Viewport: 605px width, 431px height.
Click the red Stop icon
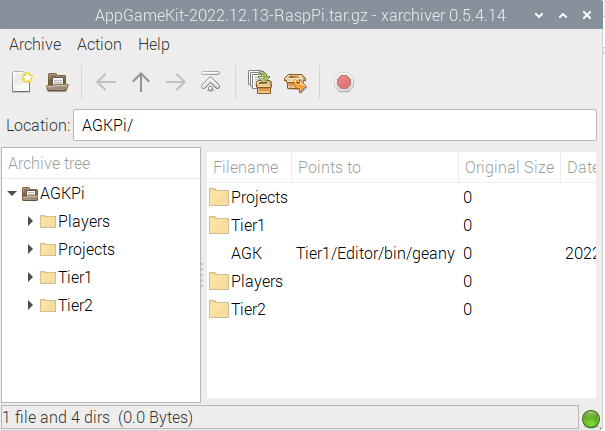click(344, 82)
